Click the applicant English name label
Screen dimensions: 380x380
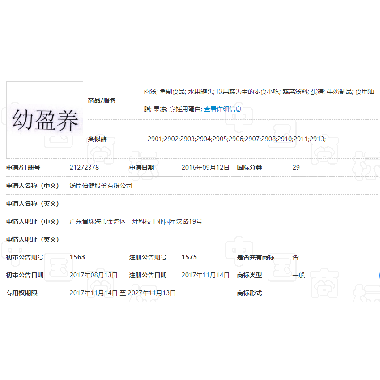(x=32, y=203)
